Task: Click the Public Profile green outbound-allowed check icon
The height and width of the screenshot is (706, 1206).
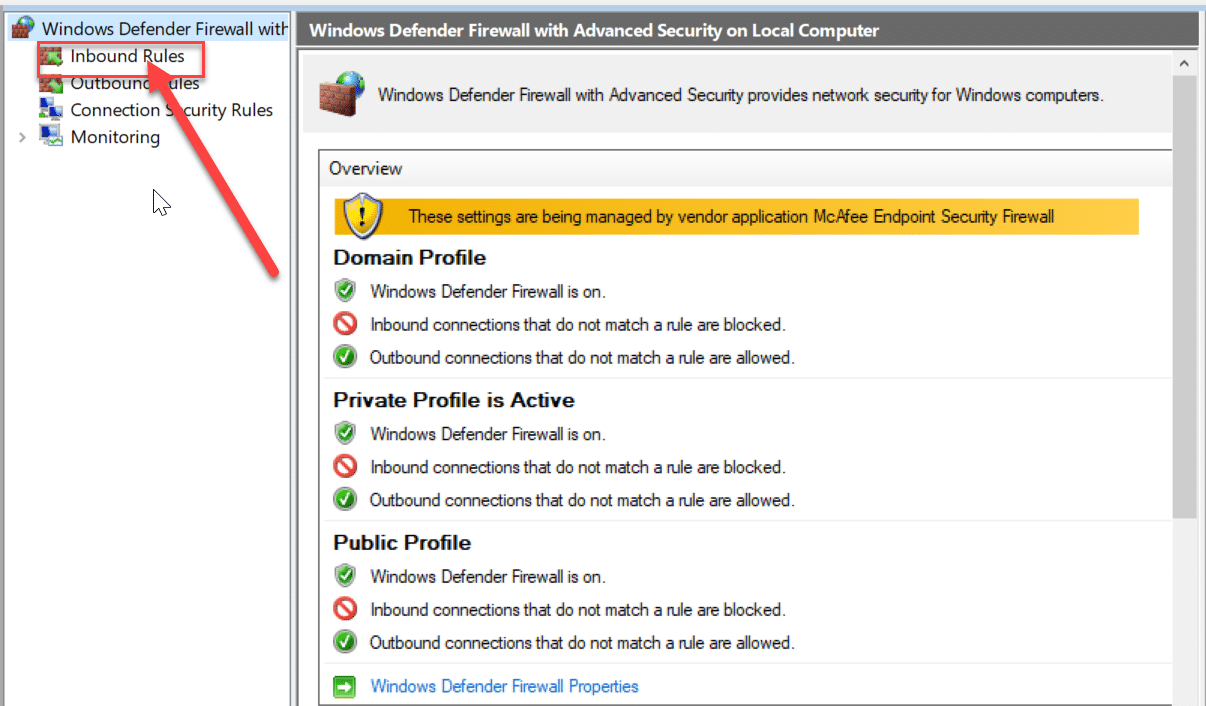Action: [x=345, y=642]
